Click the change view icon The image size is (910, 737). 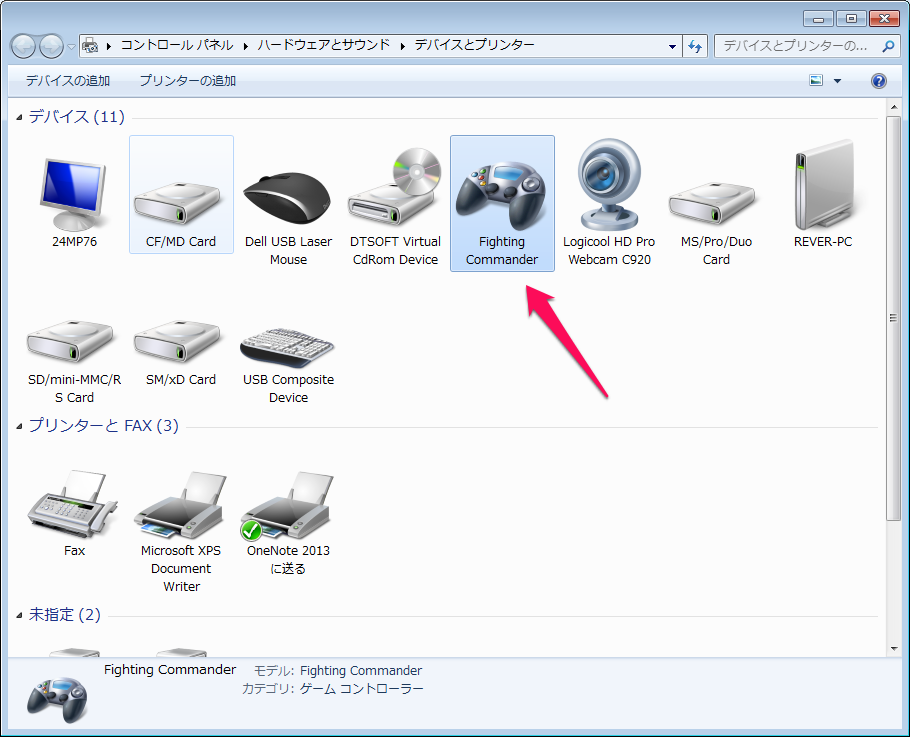coord(816,80)
